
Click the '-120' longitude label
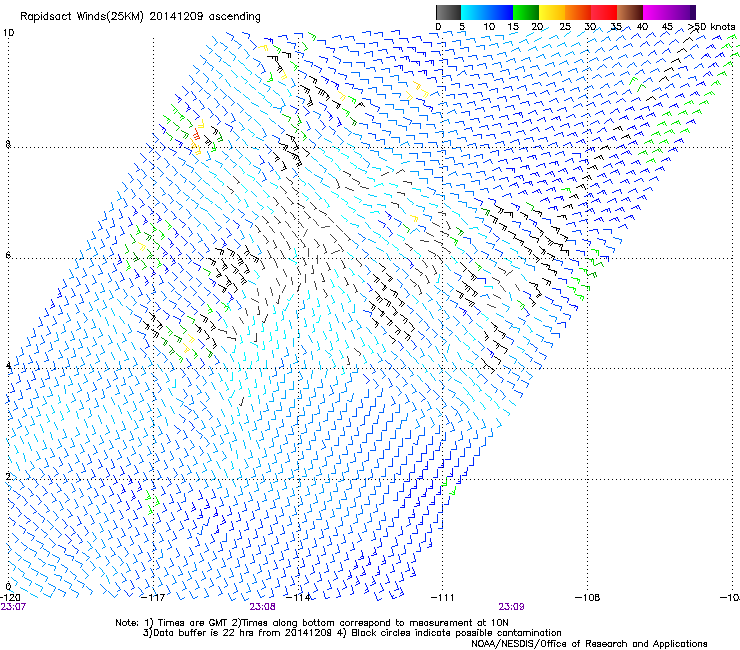click(x=11, y=598)
